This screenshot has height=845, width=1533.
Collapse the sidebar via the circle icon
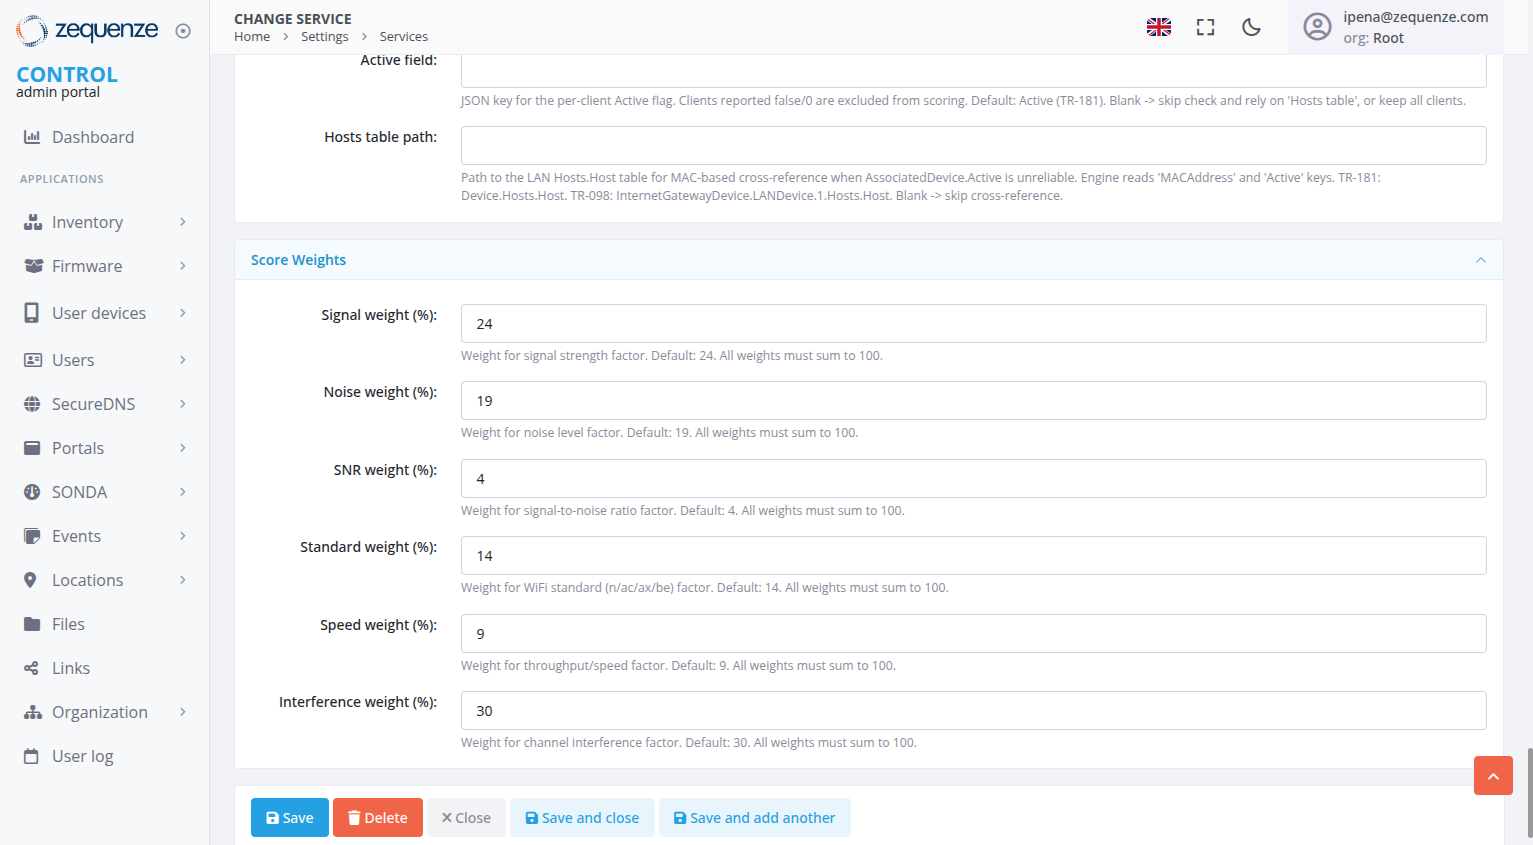(x=182, y=30)
